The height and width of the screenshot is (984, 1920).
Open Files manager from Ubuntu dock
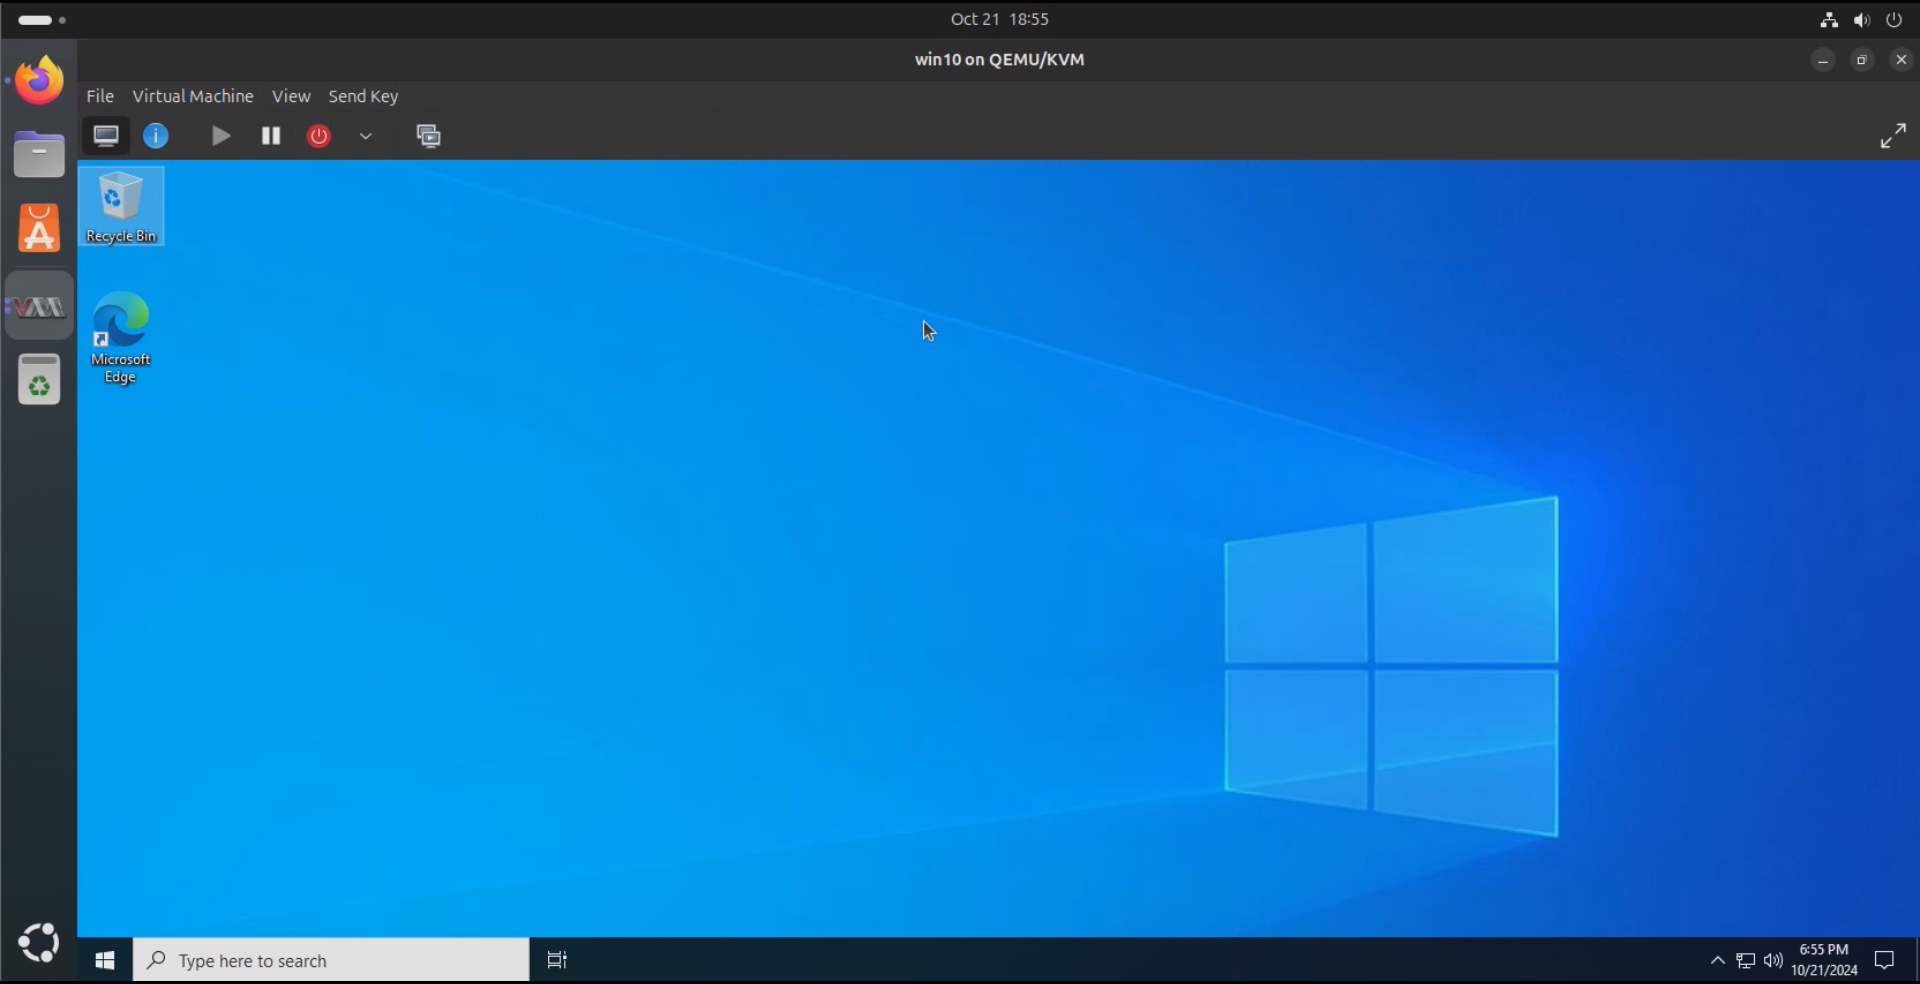click(x=39, y=155)
